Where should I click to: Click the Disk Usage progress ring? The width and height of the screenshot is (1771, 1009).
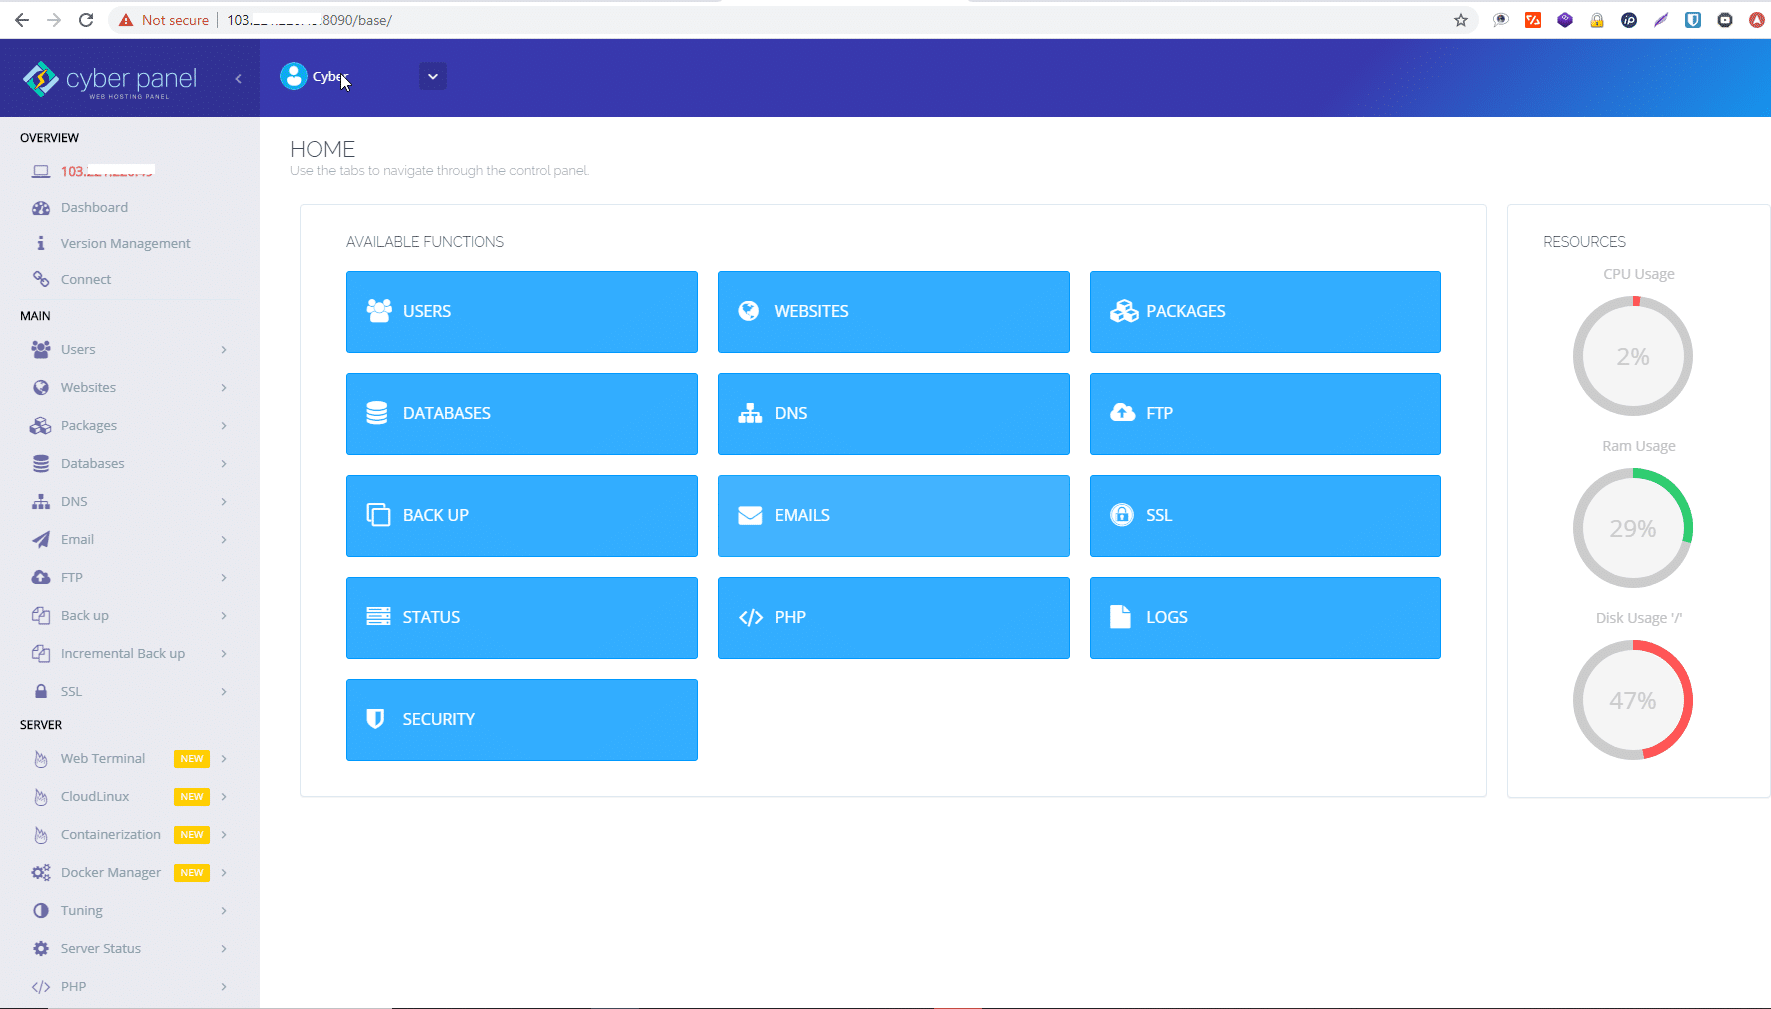[1633, 700]
